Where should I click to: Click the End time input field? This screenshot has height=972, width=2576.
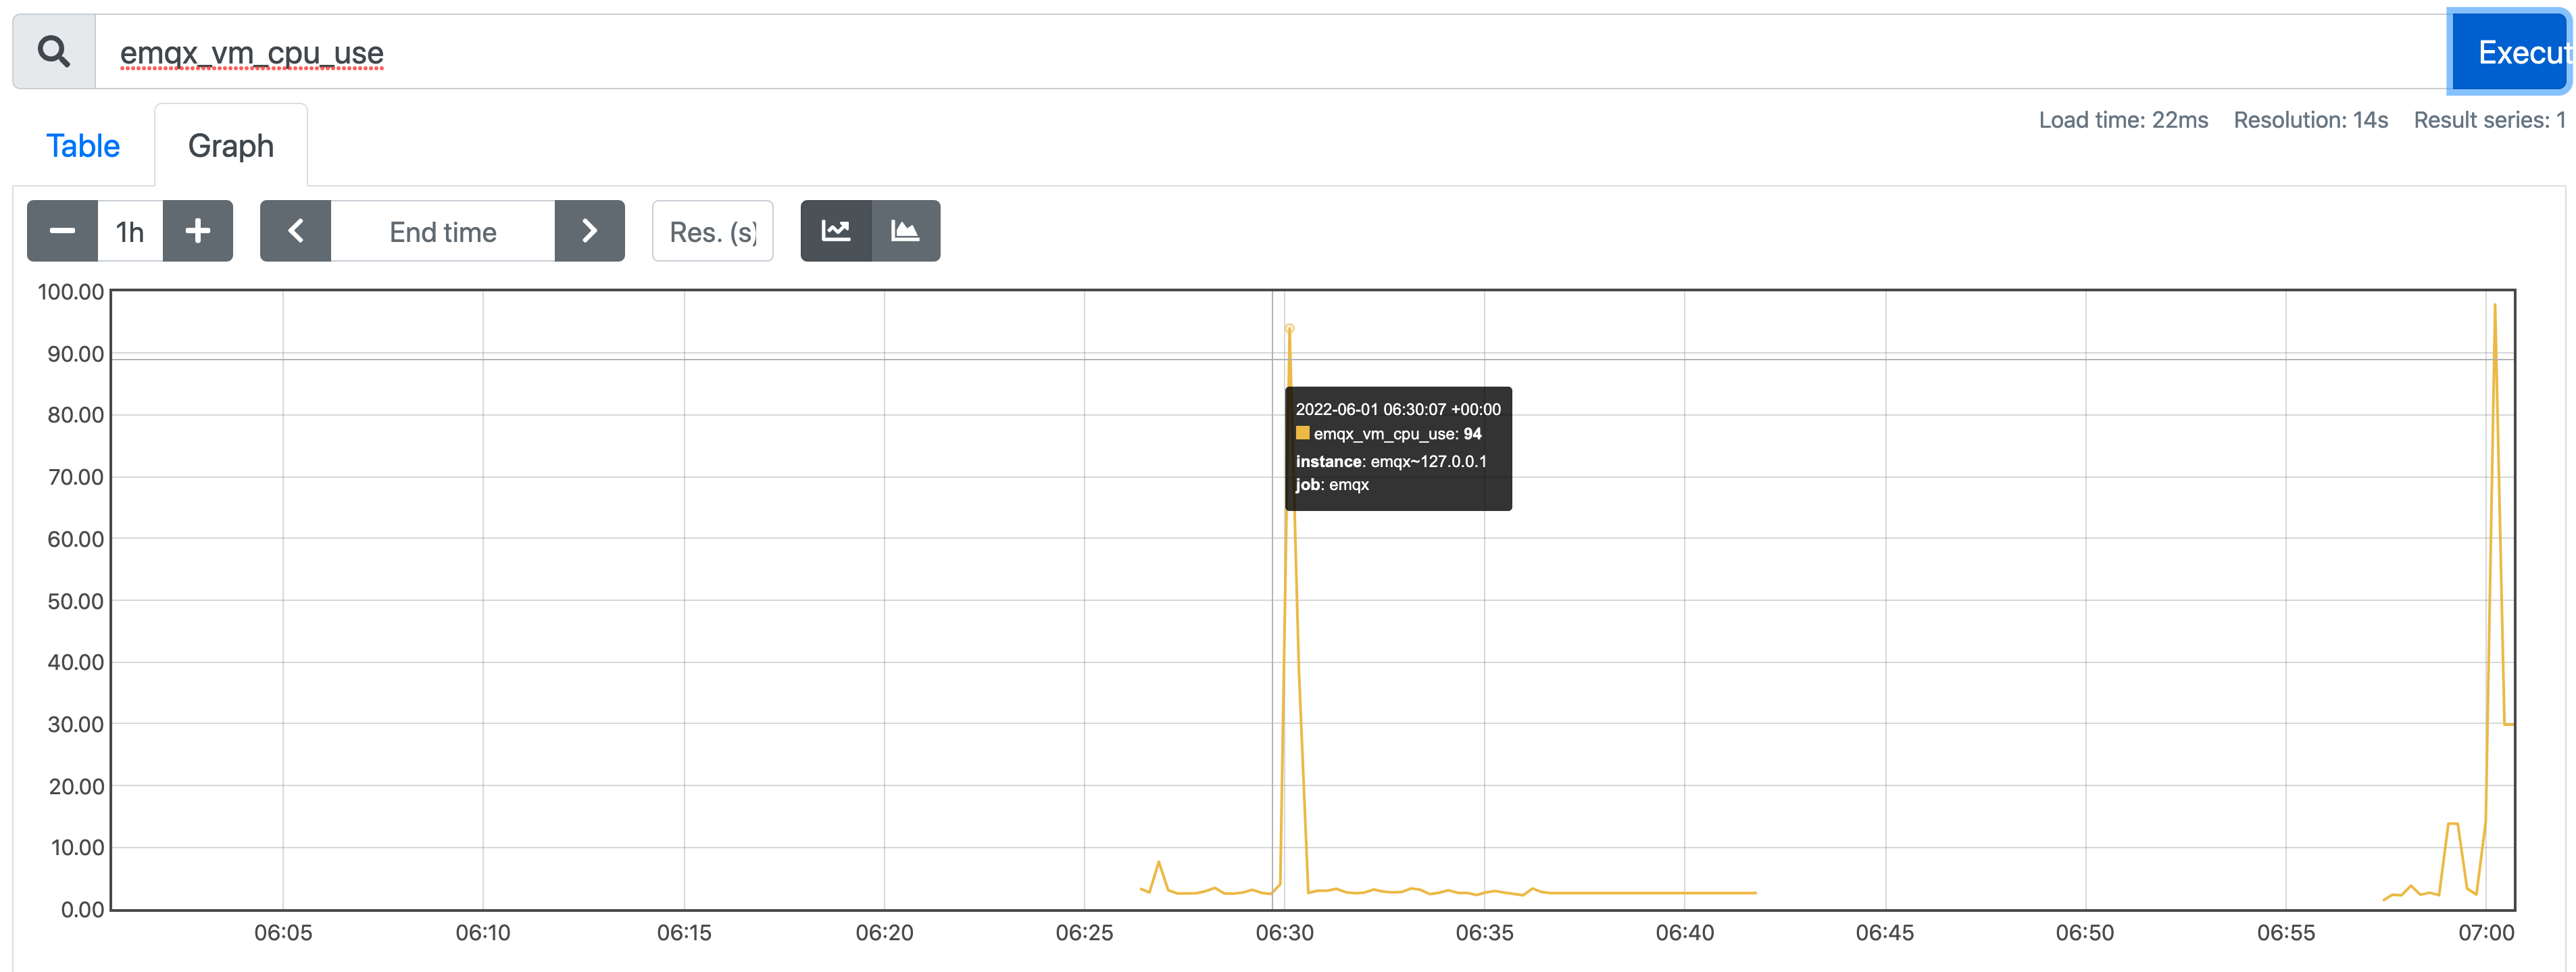(x=442, y=231)
